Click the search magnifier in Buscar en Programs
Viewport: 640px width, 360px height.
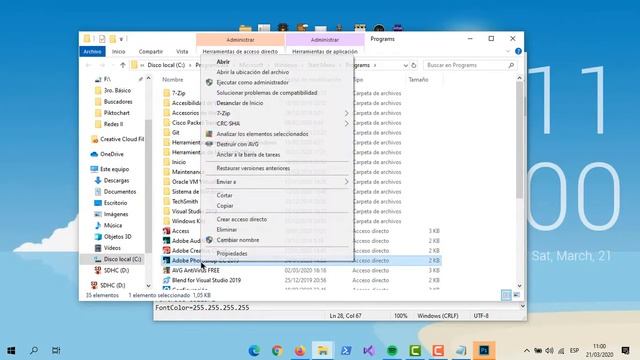511,65
